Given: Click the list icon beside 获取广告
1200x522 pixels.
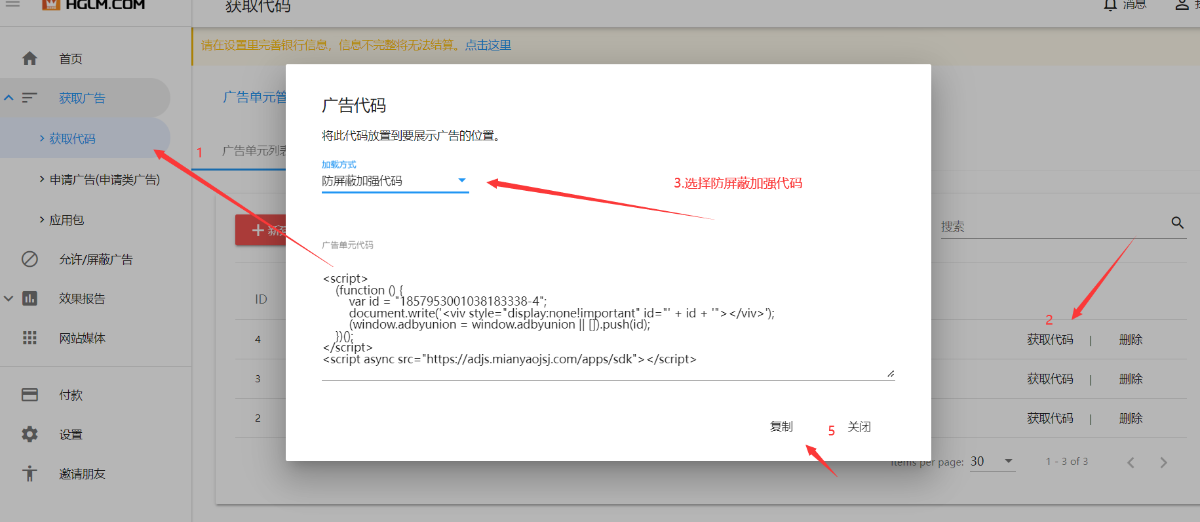Looking at the screenshot, I should coord(30,98).
